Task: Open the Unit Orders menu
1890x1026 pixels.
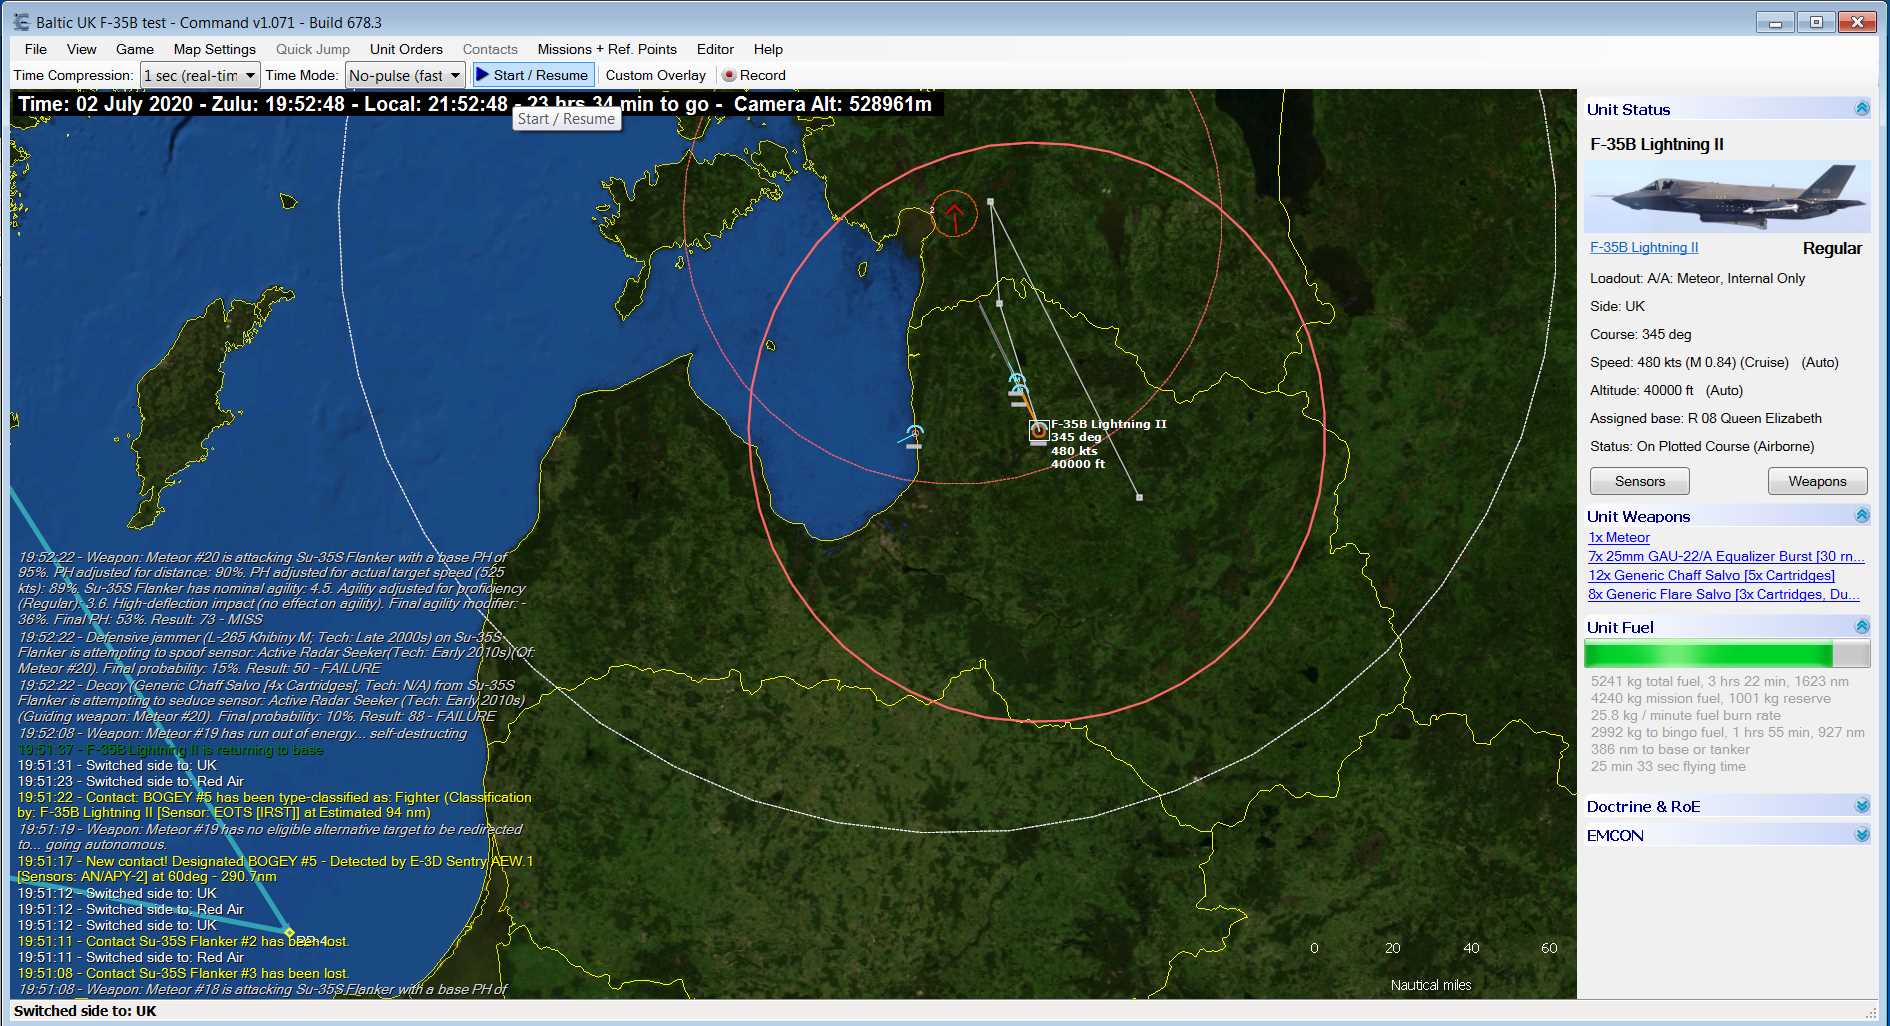Action: coord(406,49)
